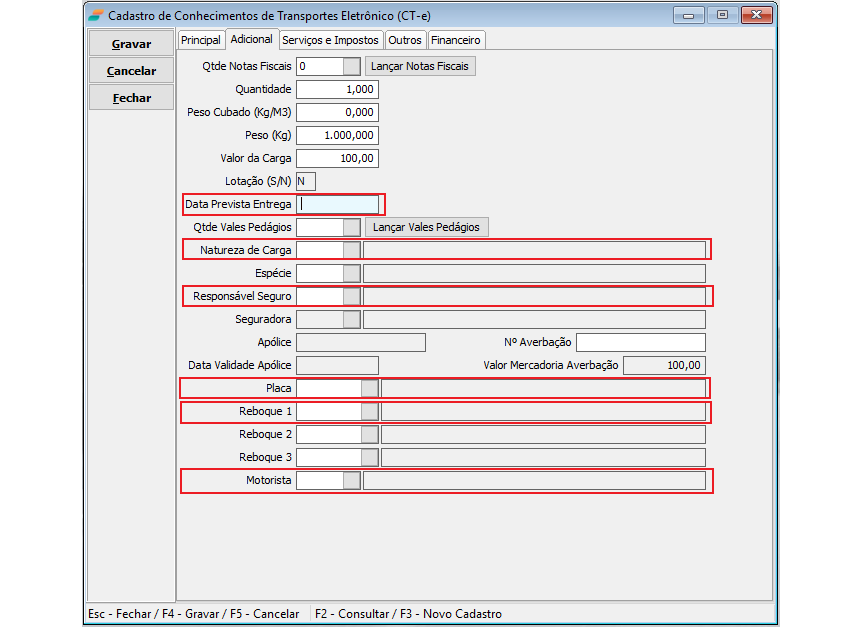Open lookup button beside Qtde Notas Fiscais
862x627 pixels.
click(x=351, y=66)
